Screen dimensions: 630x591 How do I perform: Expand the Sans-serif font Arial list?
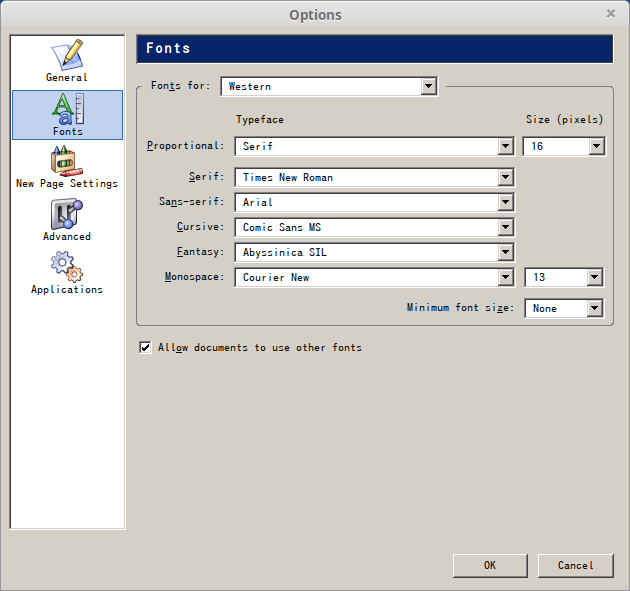374,202
